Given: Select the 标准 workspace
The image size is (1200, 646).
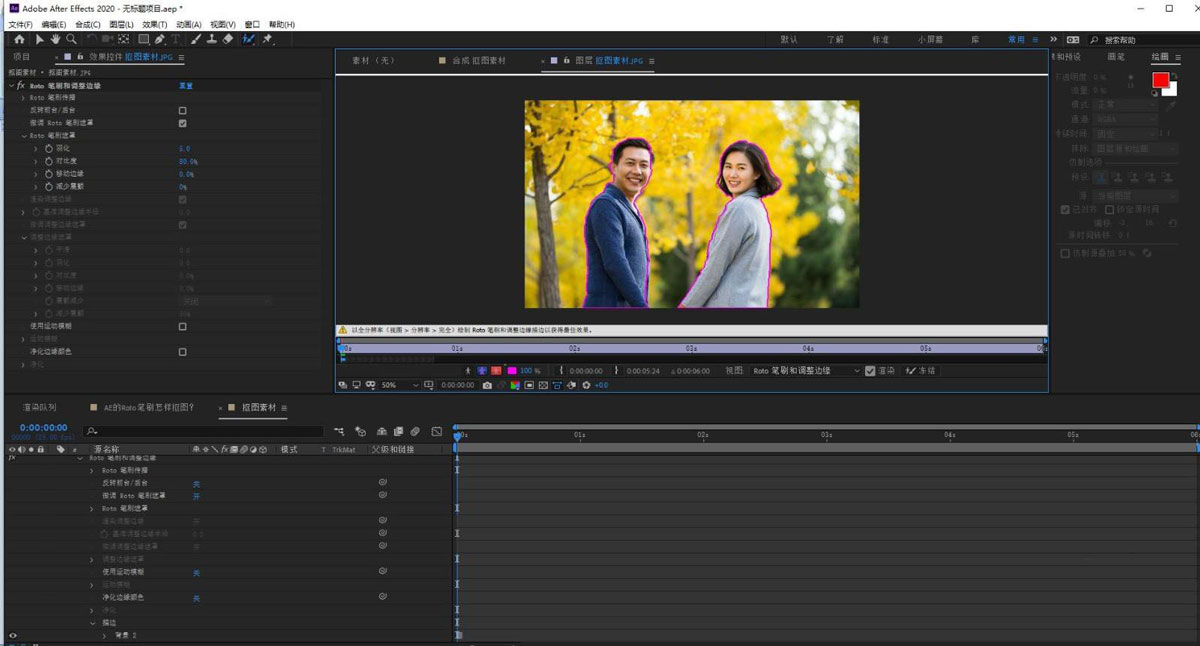Looking at the screenshot, I should tap(881, 39).
